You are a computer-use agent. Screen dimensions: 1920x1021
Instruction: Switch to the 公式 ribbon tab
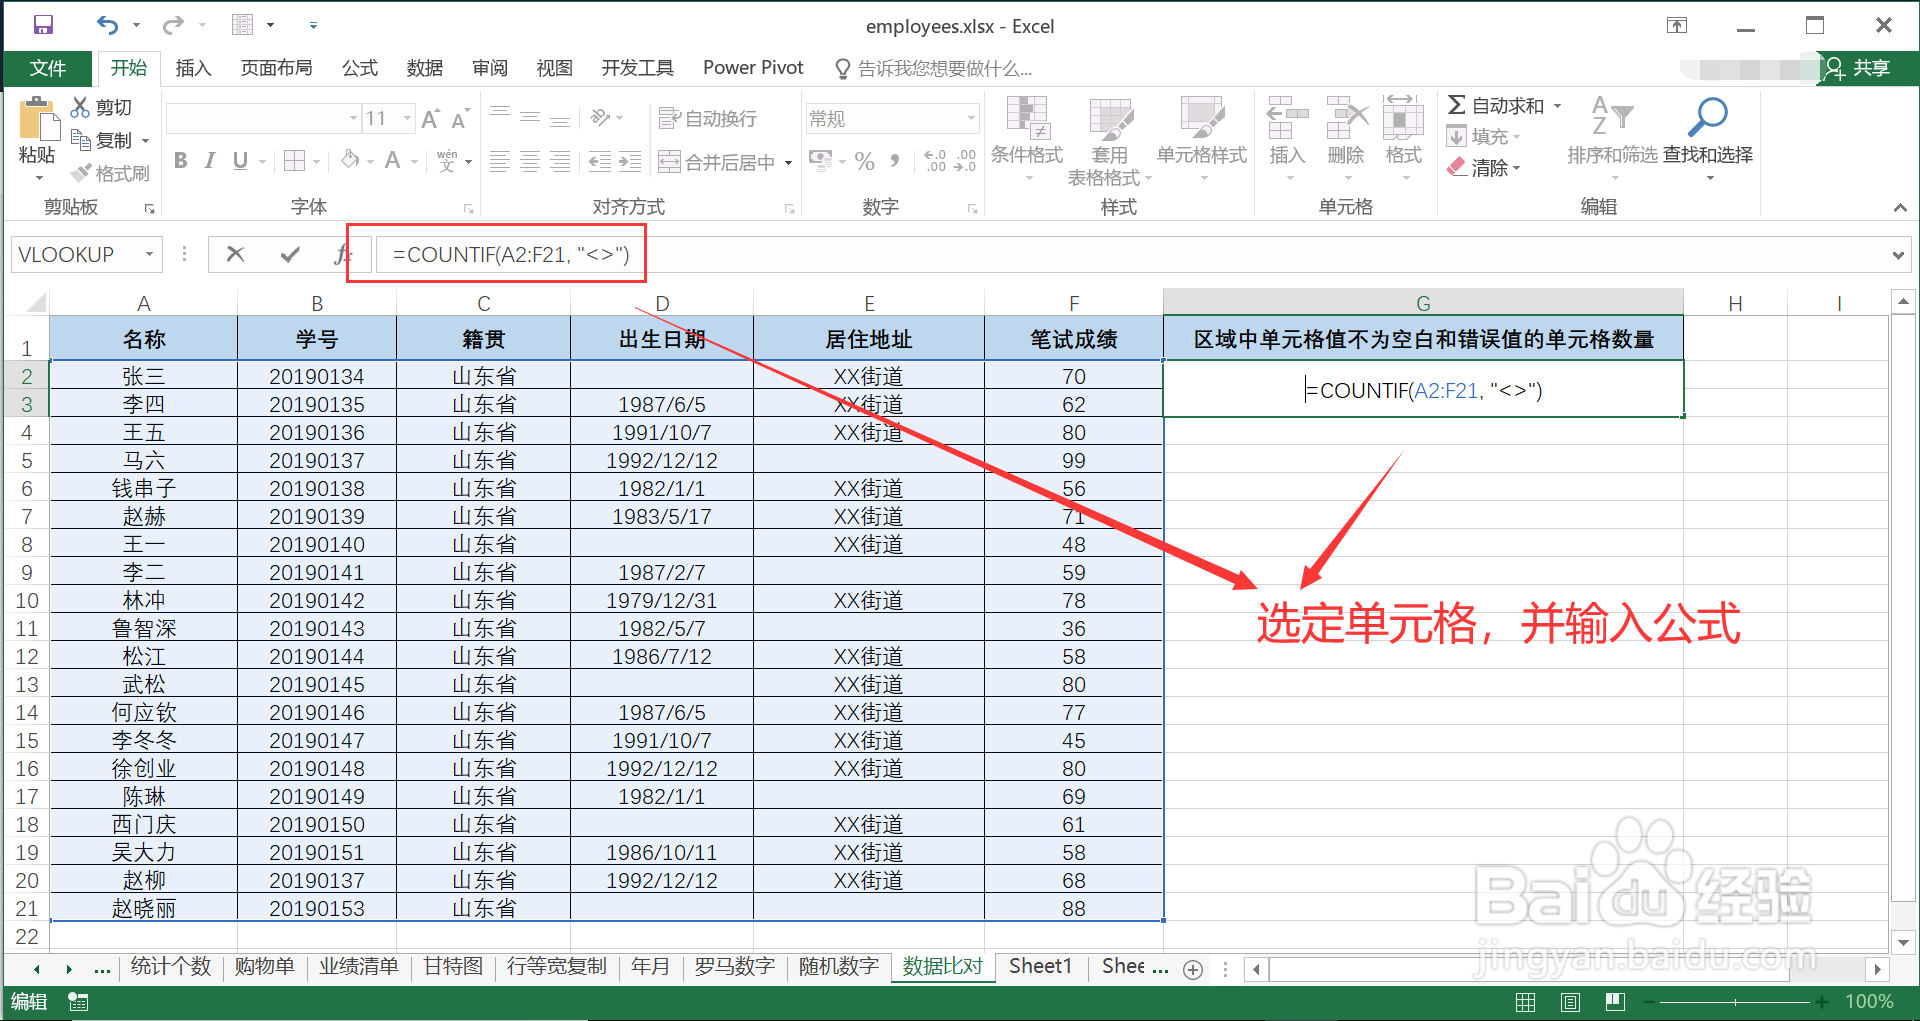(359, 67)
